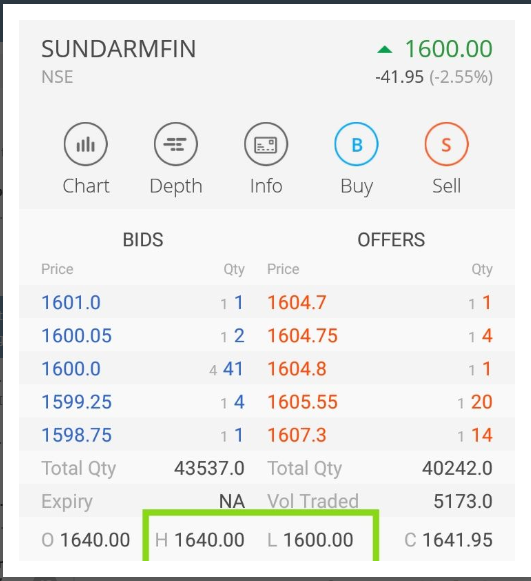Select offer price 1607.3
Image resolution: width=531 pixels, height=581 pixels.
(297, 435)
